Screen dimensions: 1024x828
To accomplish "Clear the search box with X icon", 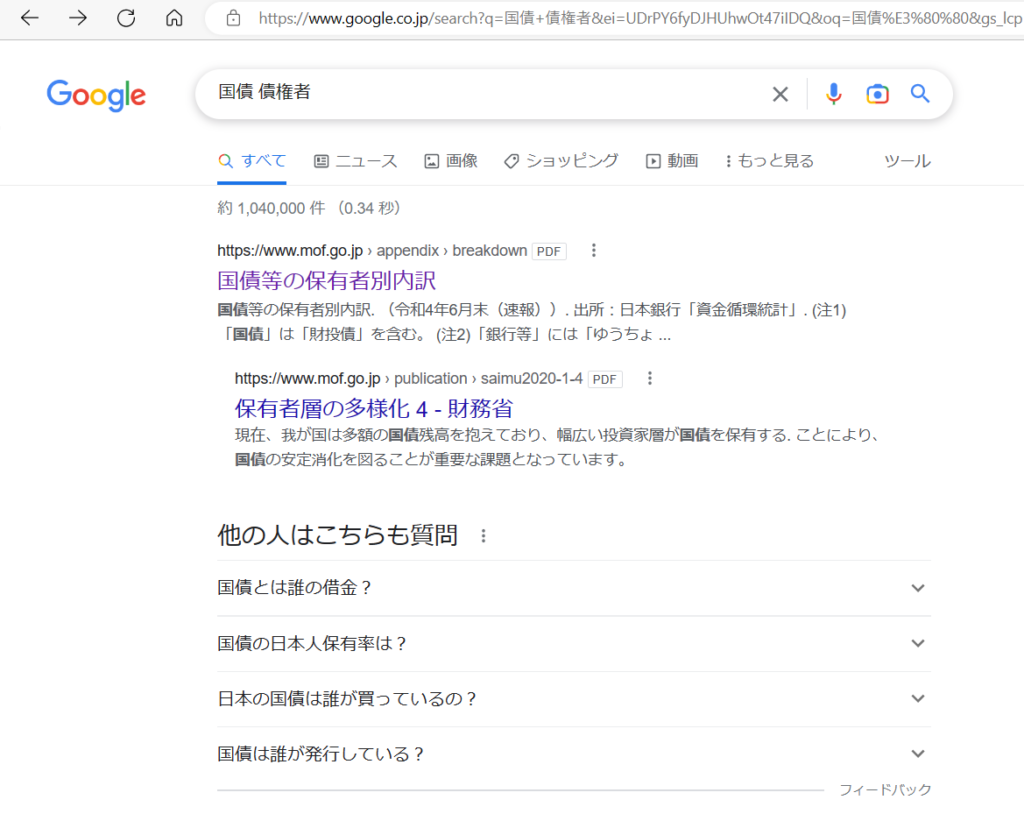I will (x=780, y=94).
